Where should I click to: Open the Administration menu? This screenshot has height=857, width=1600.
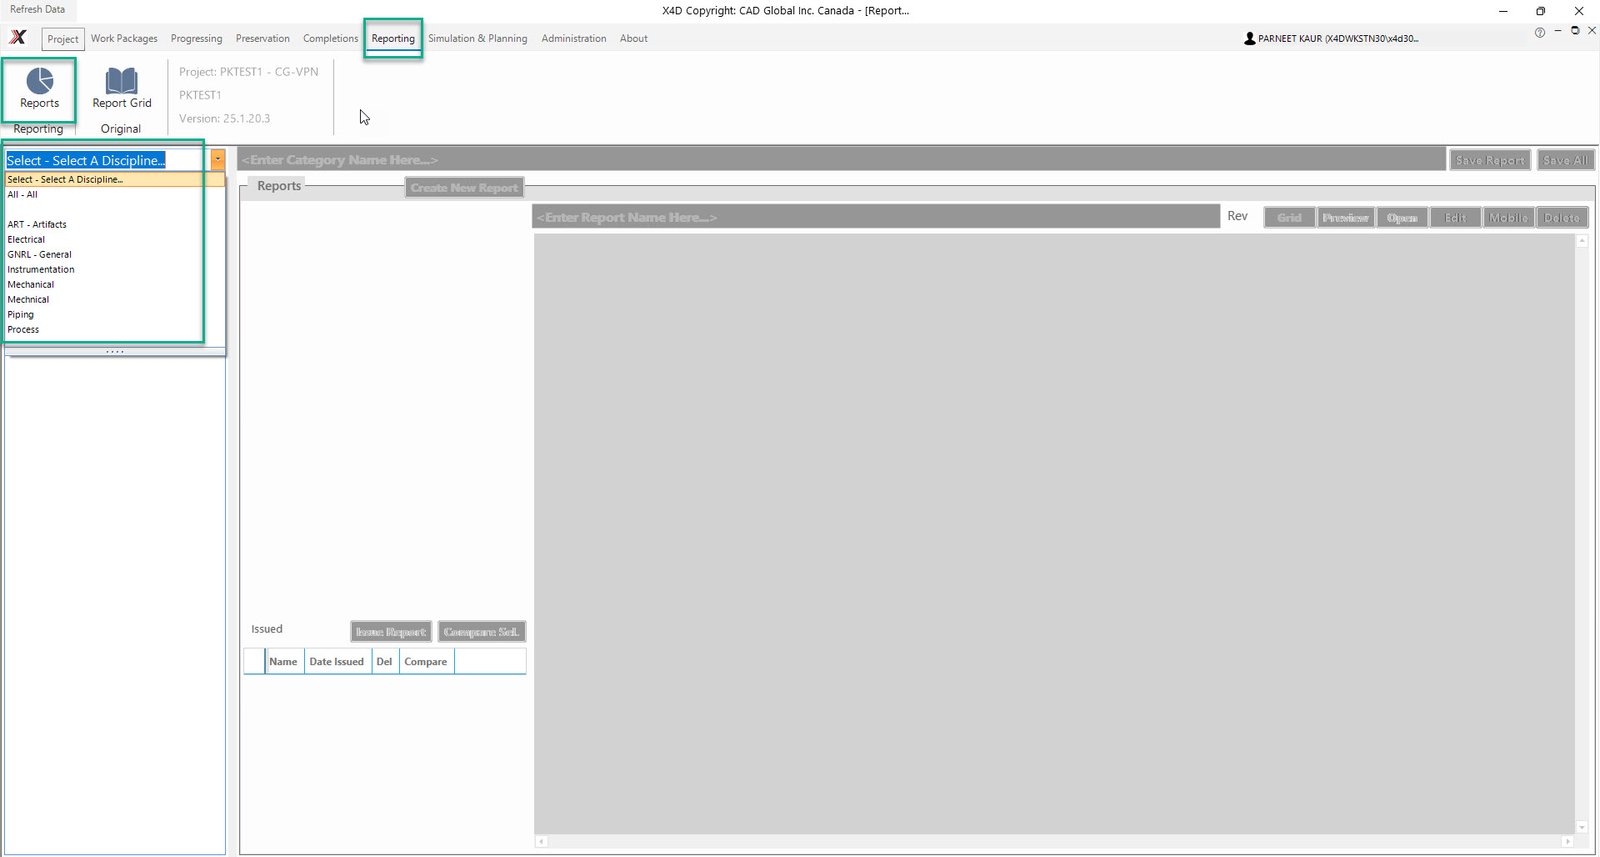click(x=573, y=39)
